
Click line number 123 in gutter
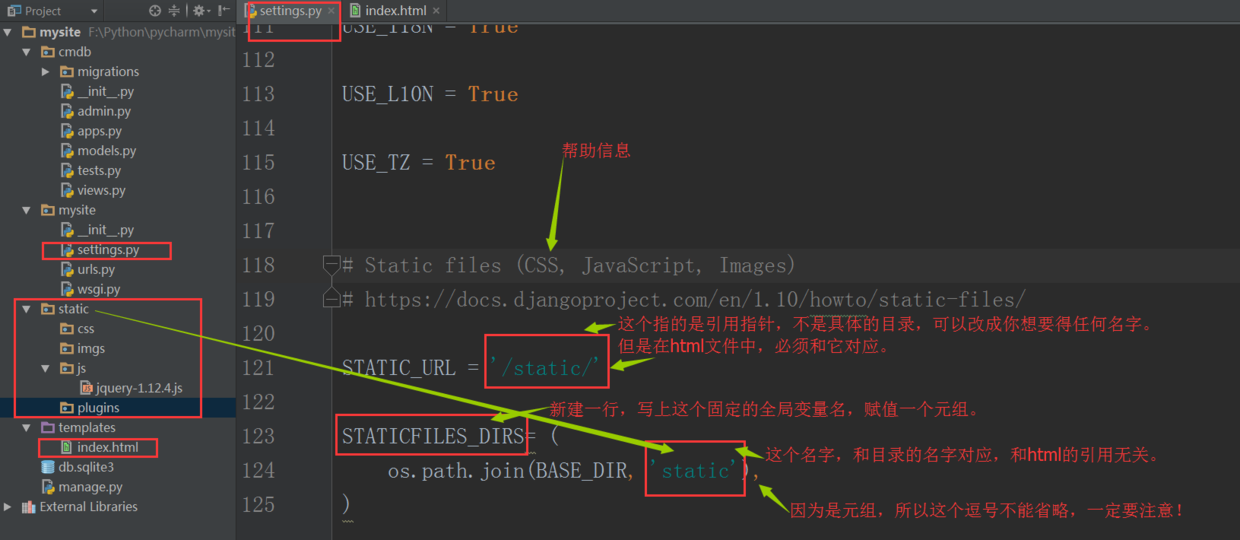258,436
